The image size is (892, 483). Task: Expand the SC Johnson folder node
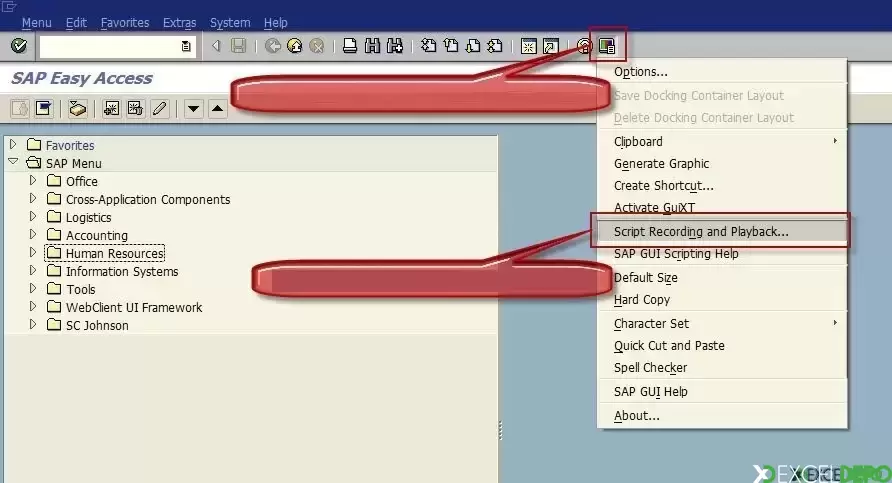33,325
